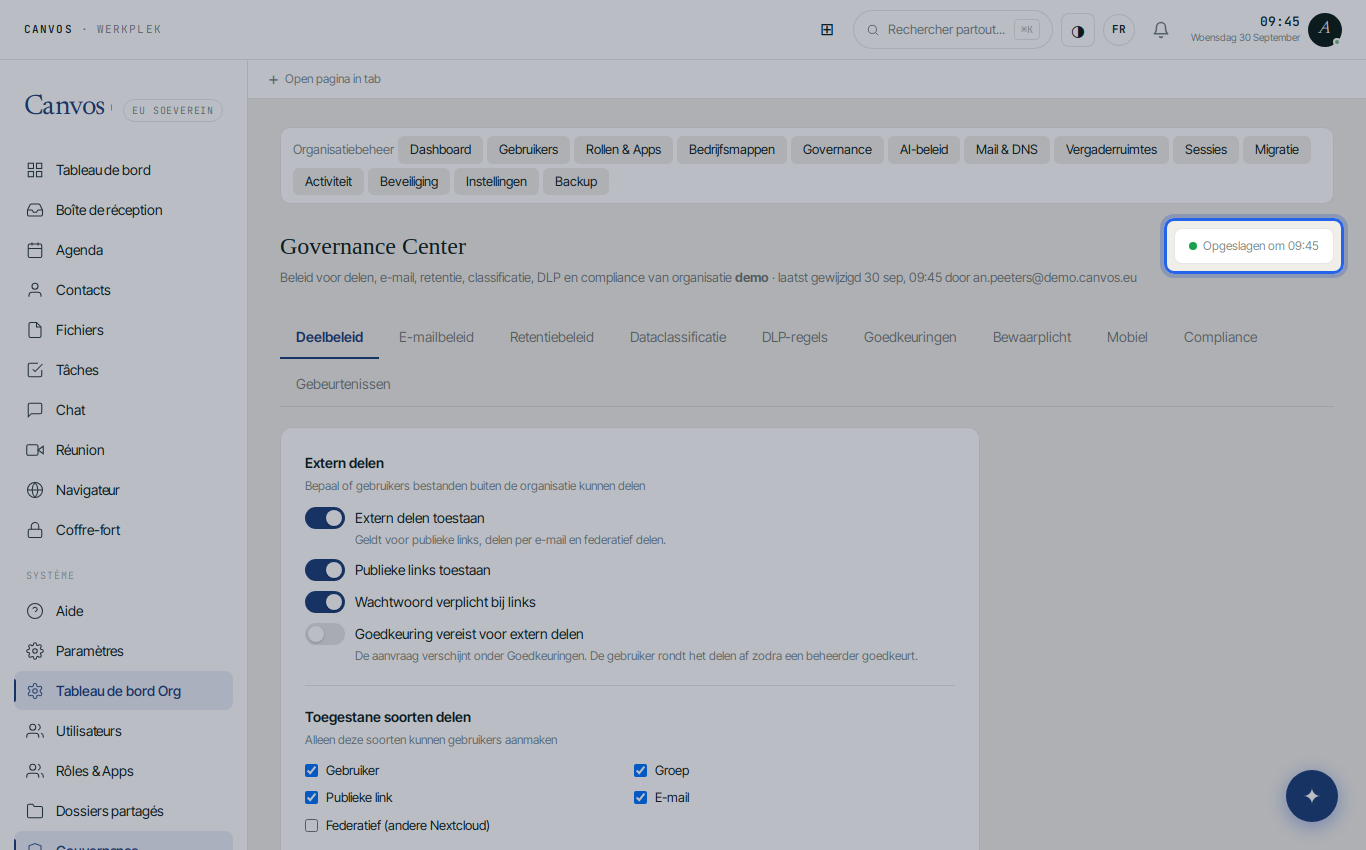
Task: Select the Mail & DNS admin section
Action: coord(1007,150)
